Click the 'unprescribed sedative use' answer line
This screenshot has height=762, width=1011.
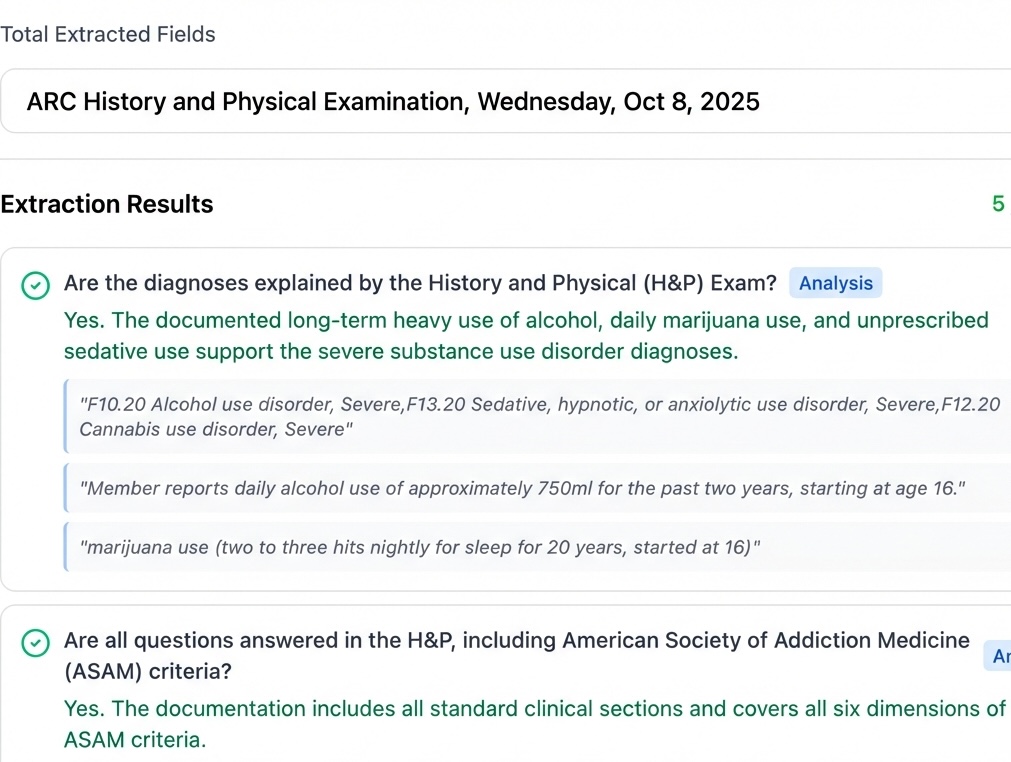400,351
